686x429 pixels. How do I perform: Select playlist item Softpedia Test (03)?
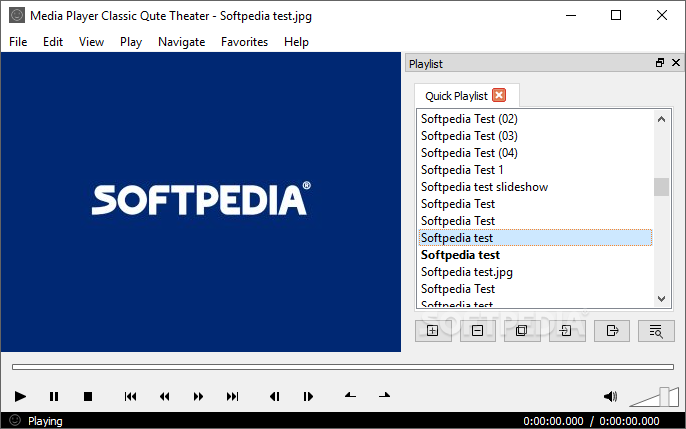tap(535, 136)
